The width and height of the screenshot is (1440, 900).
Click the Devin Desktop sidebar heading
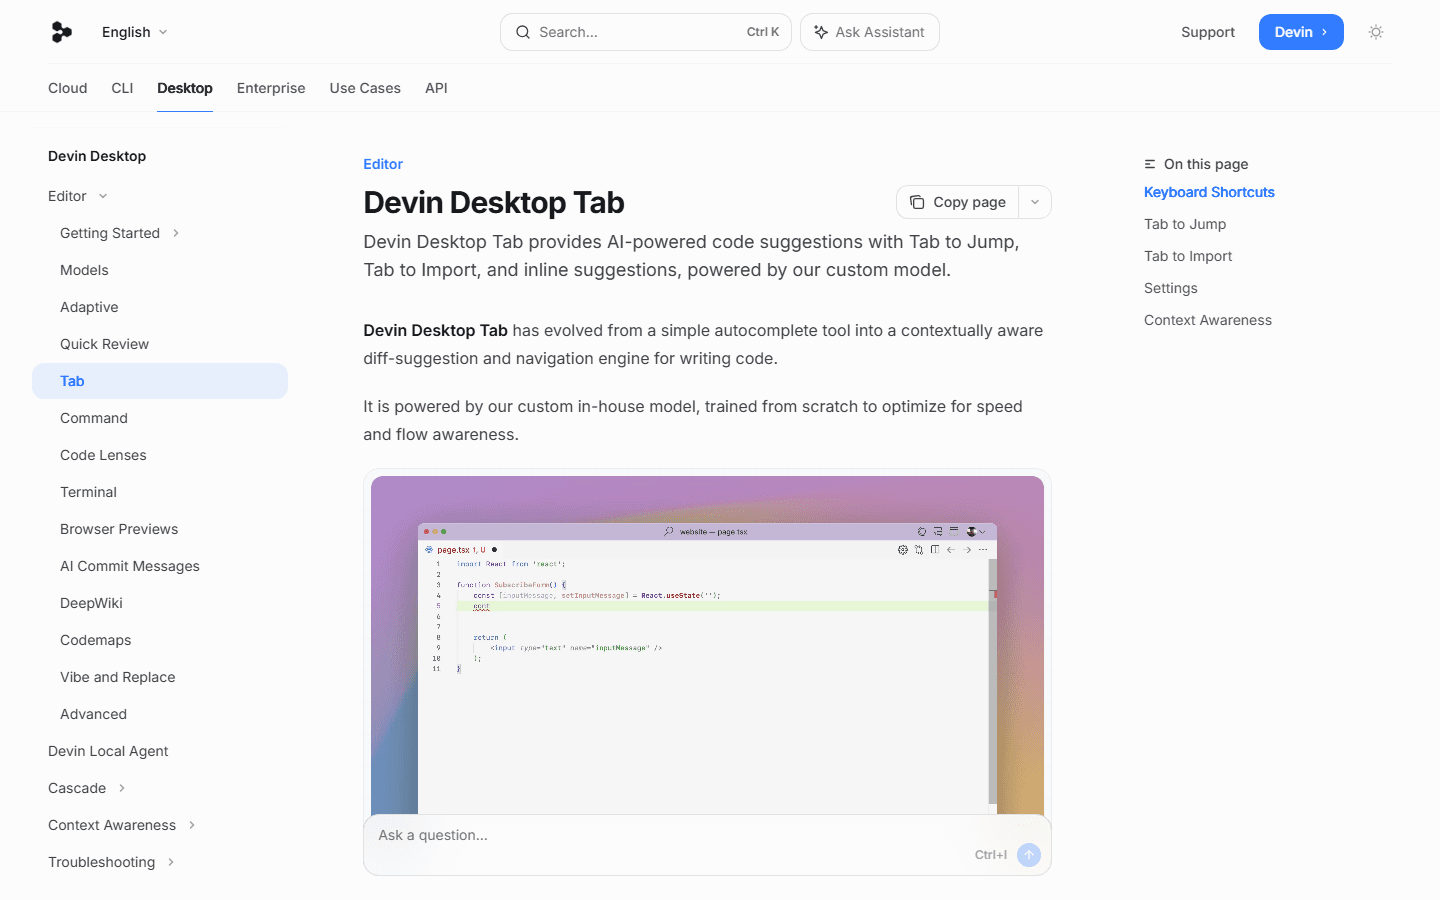pyautogui.click(x=97, y=156)
